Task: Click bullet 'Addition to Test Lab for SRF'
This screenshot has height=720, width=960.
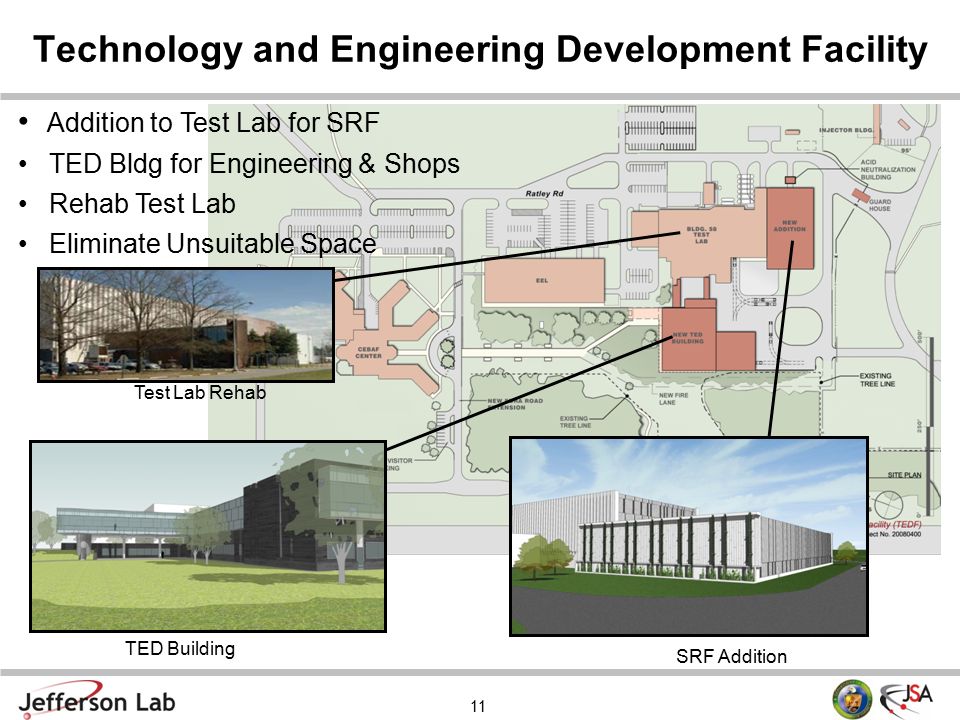Action: 213,122
